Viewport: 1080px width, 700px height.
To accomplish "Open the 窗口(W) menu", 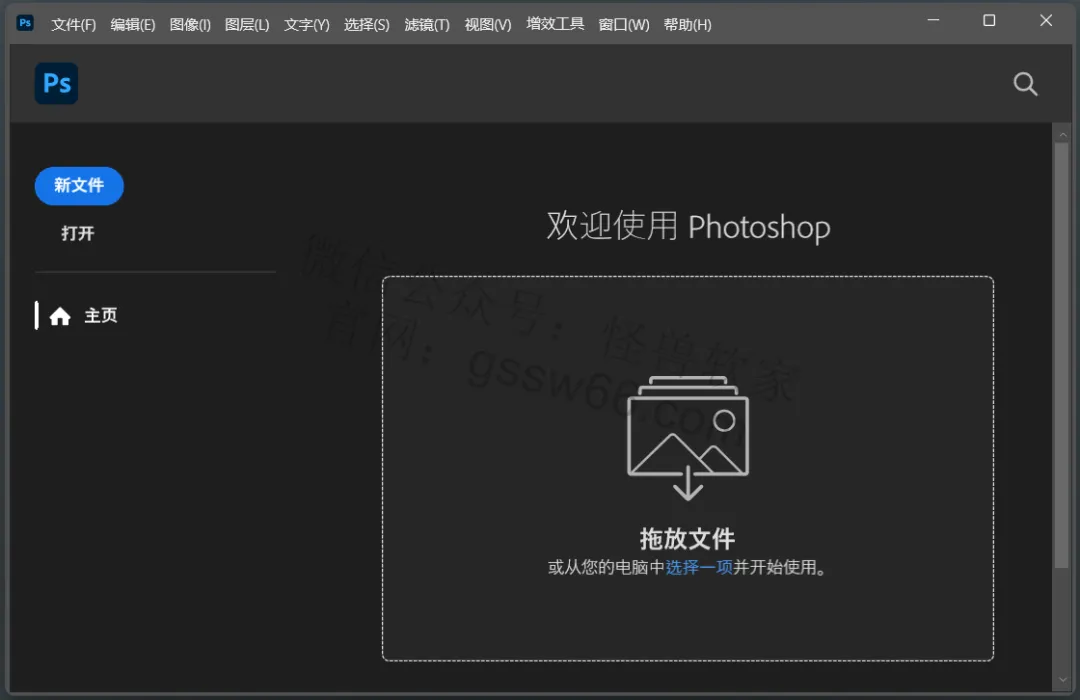I will pos(624,25).
